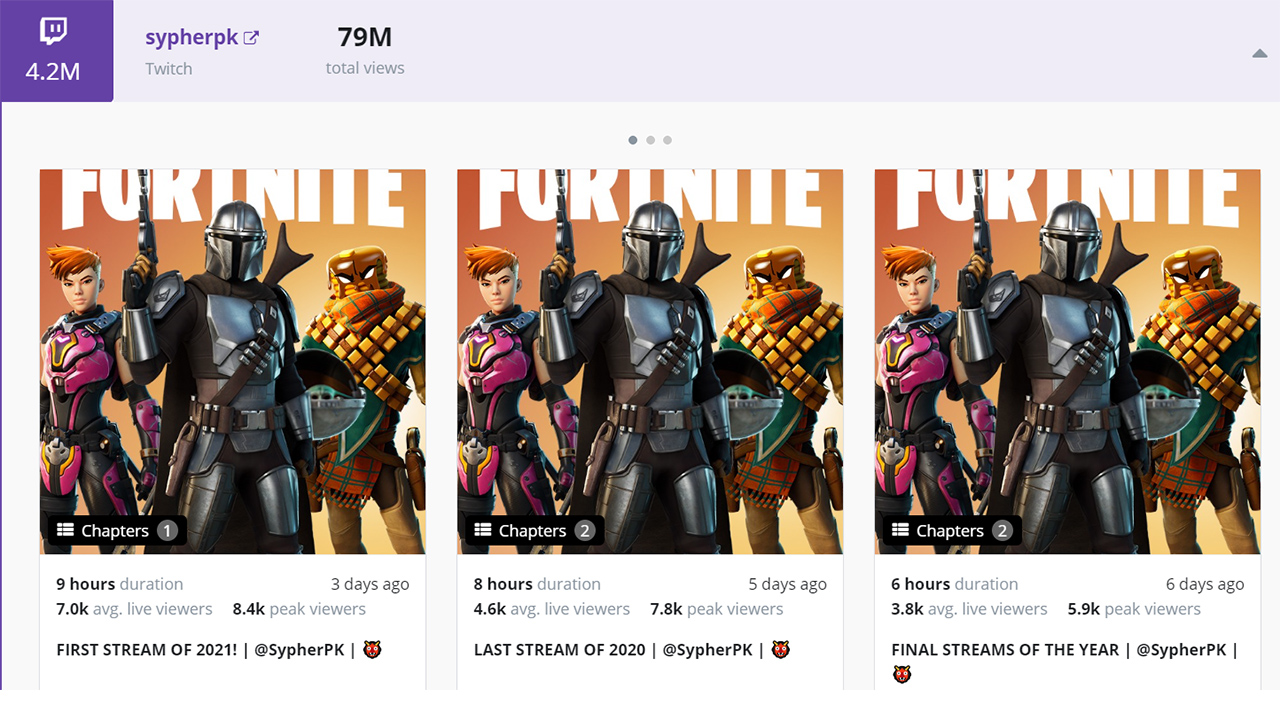The image size is (1280, 720).
Task: Select the first carousel page dot
Action: (633, 140)
